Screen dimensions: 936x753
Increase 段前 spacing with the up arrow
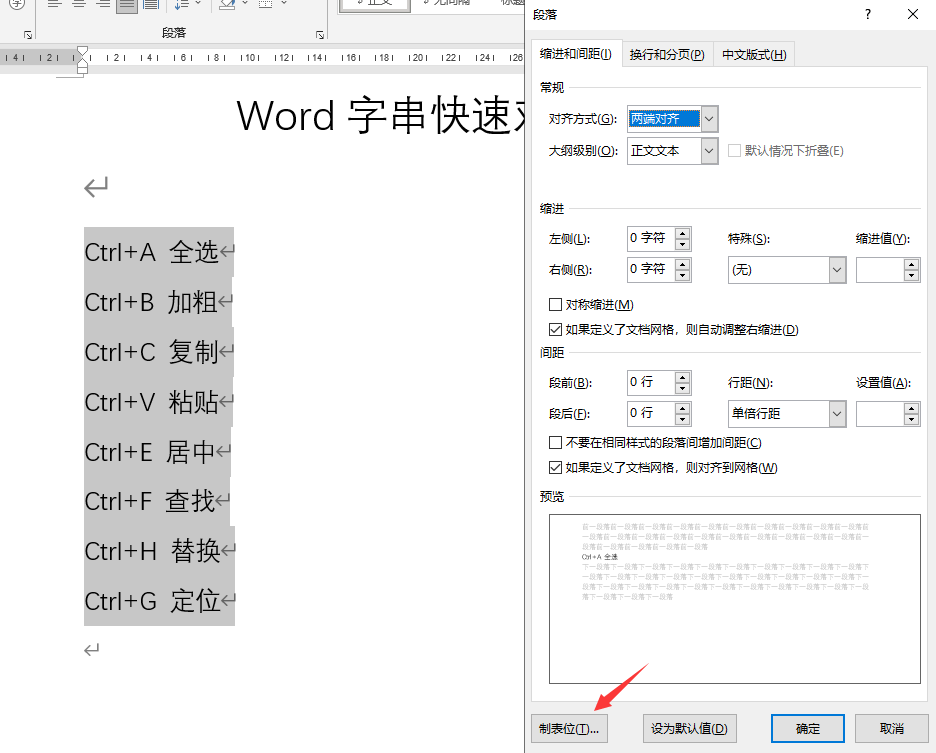[682, 377]
